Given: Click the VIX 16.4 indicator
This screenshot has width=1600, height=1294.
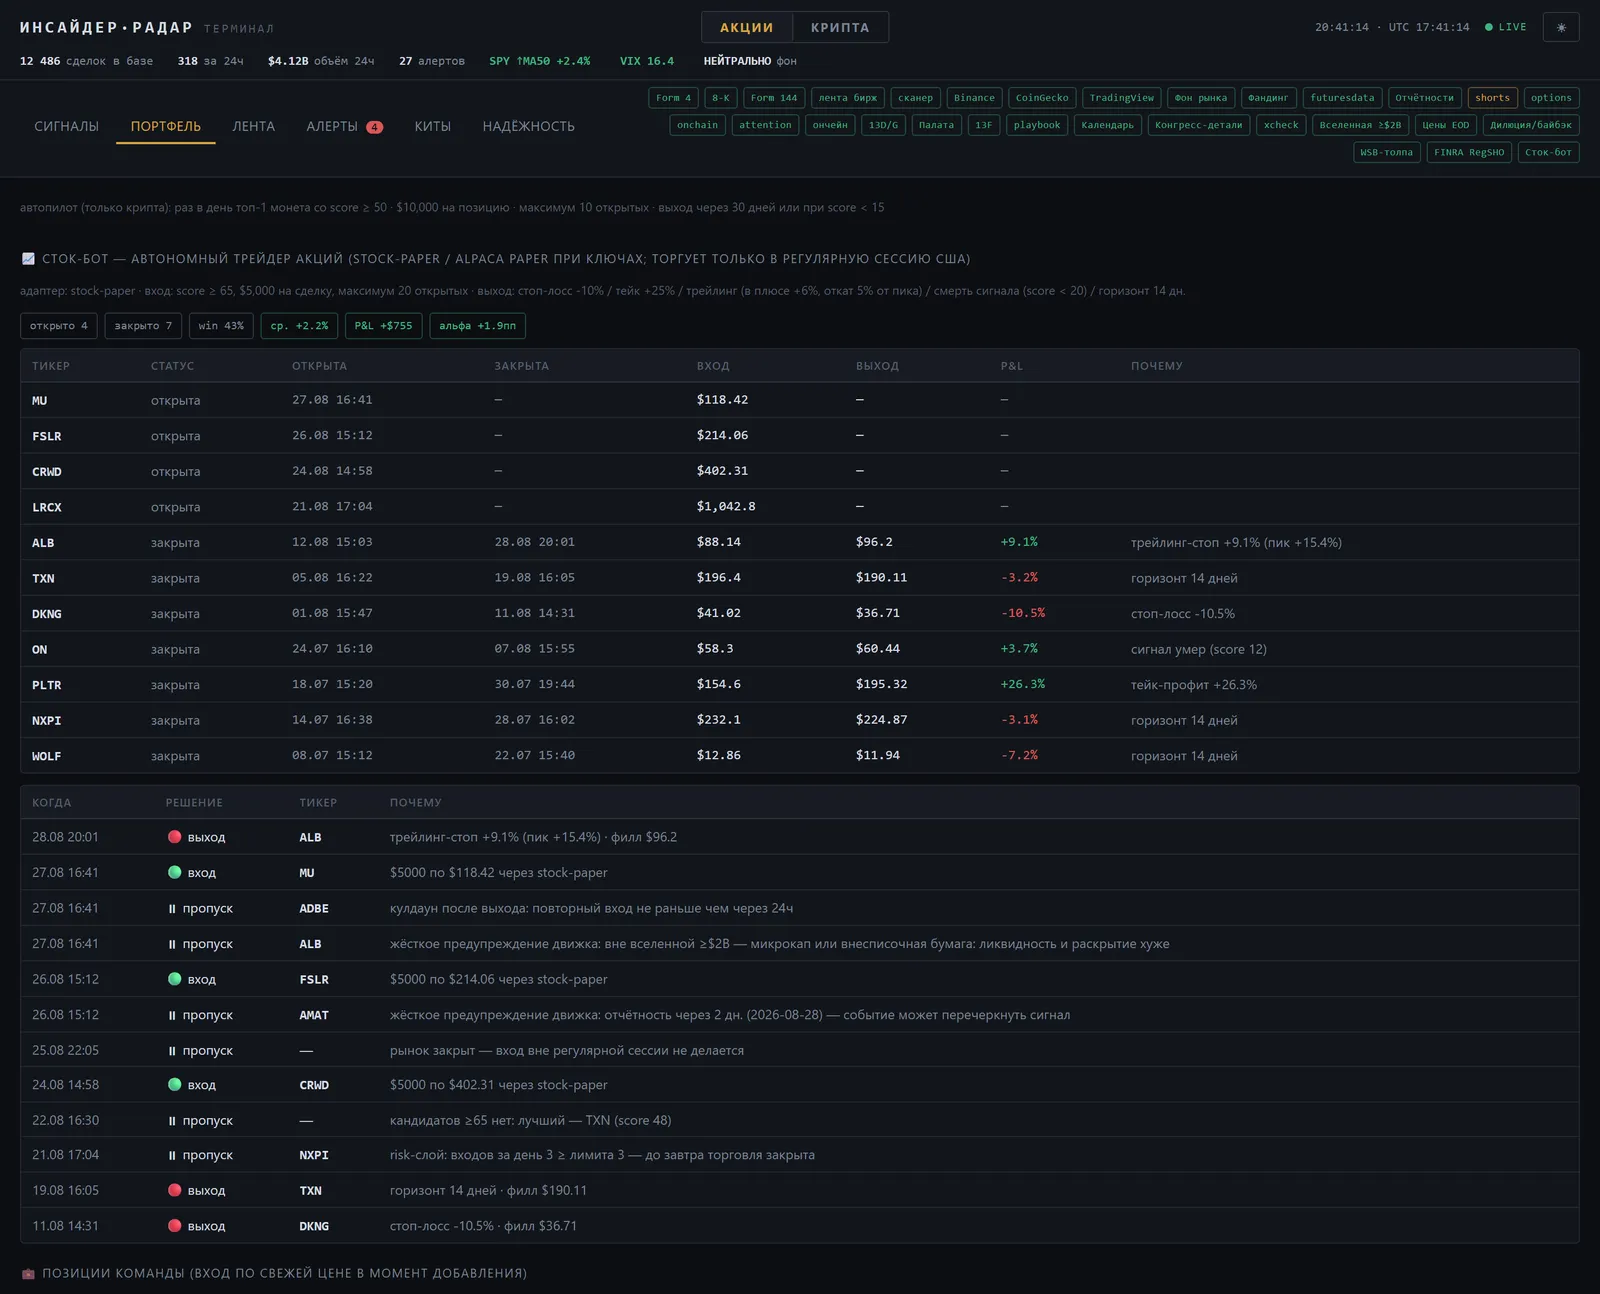Looking at the screenshot, I should click(x=646, y=61).
